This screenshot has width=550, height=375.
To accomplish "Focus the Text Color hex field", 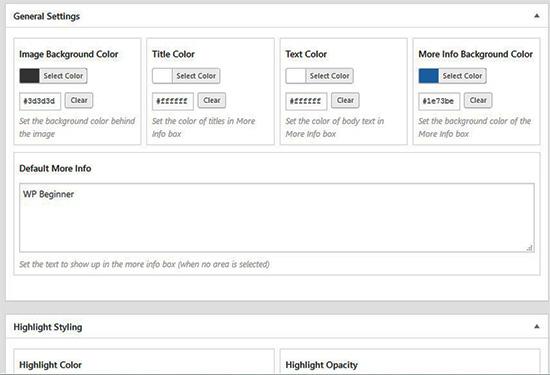I will coord(306,101).
